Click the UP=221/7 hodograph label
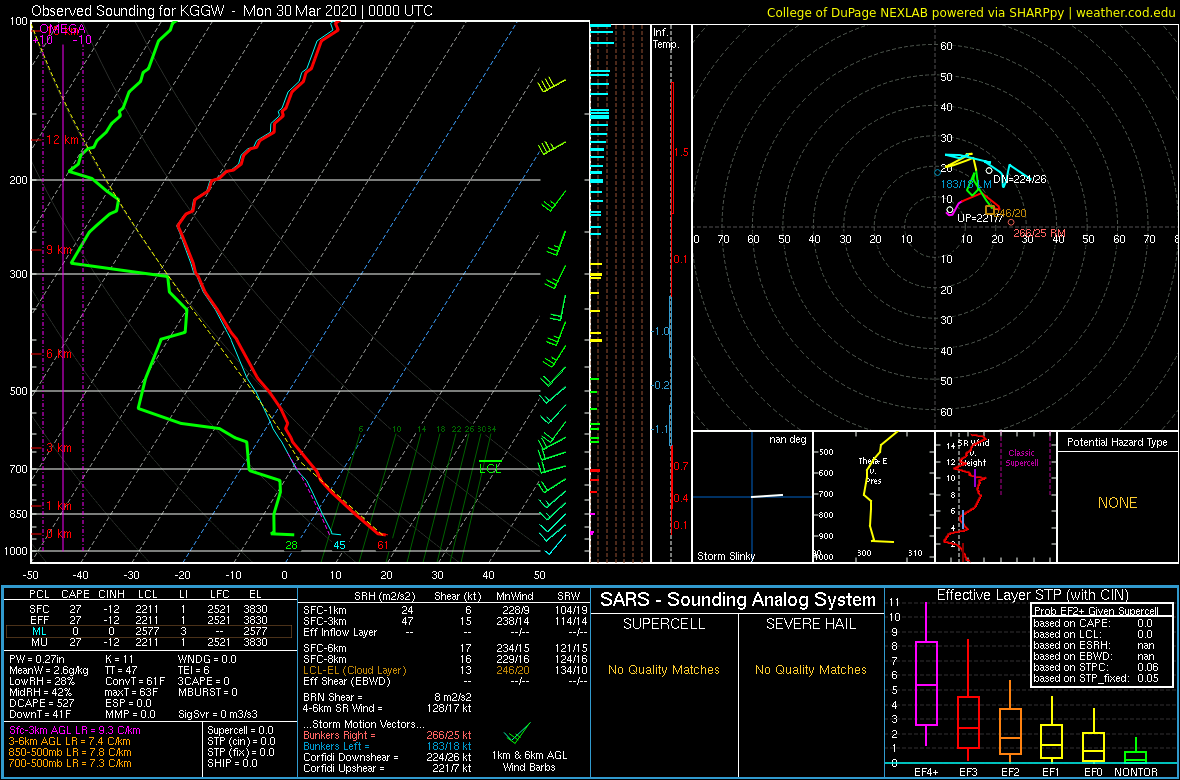Image resolution: width=1180 pixels, height=780 pixels. coord(980,218)
